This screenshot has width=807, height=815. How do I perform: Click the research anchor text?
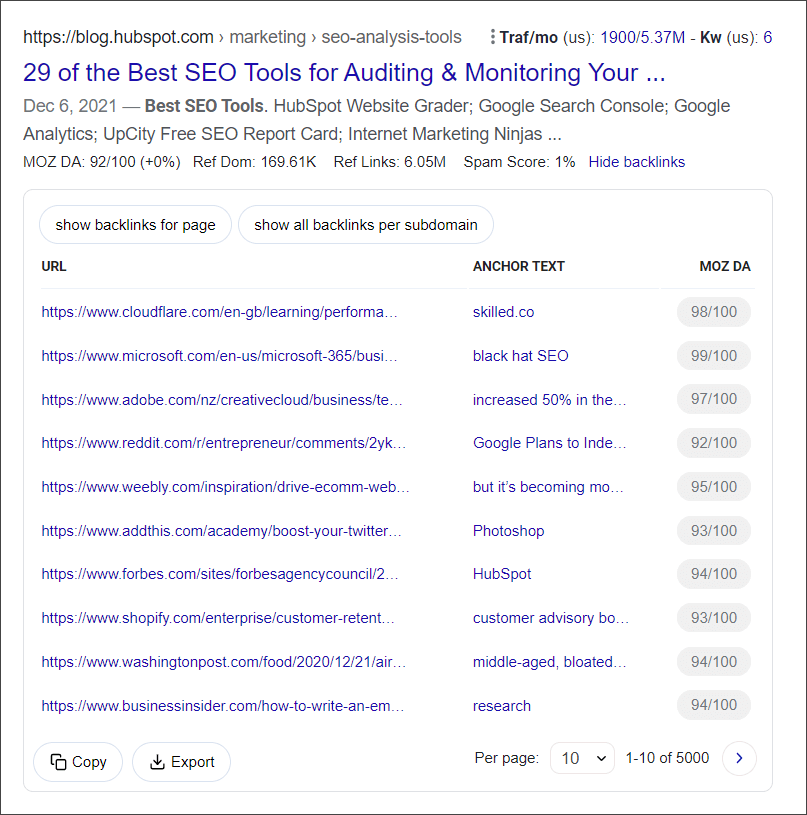coord(502,706)
